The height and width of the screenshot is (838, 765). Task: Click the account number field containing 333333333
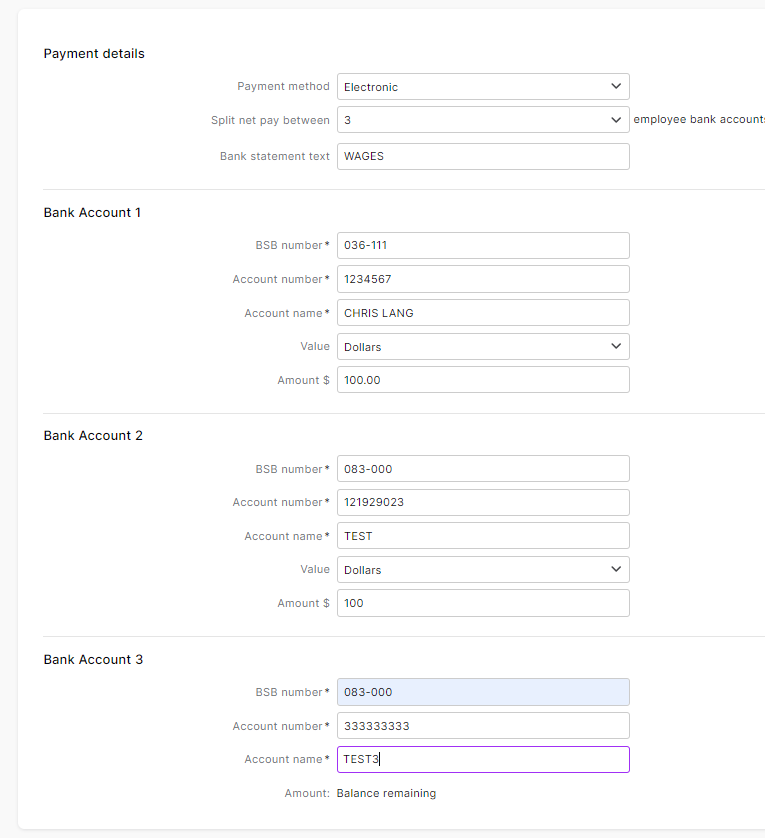click(x=483, y=726)
